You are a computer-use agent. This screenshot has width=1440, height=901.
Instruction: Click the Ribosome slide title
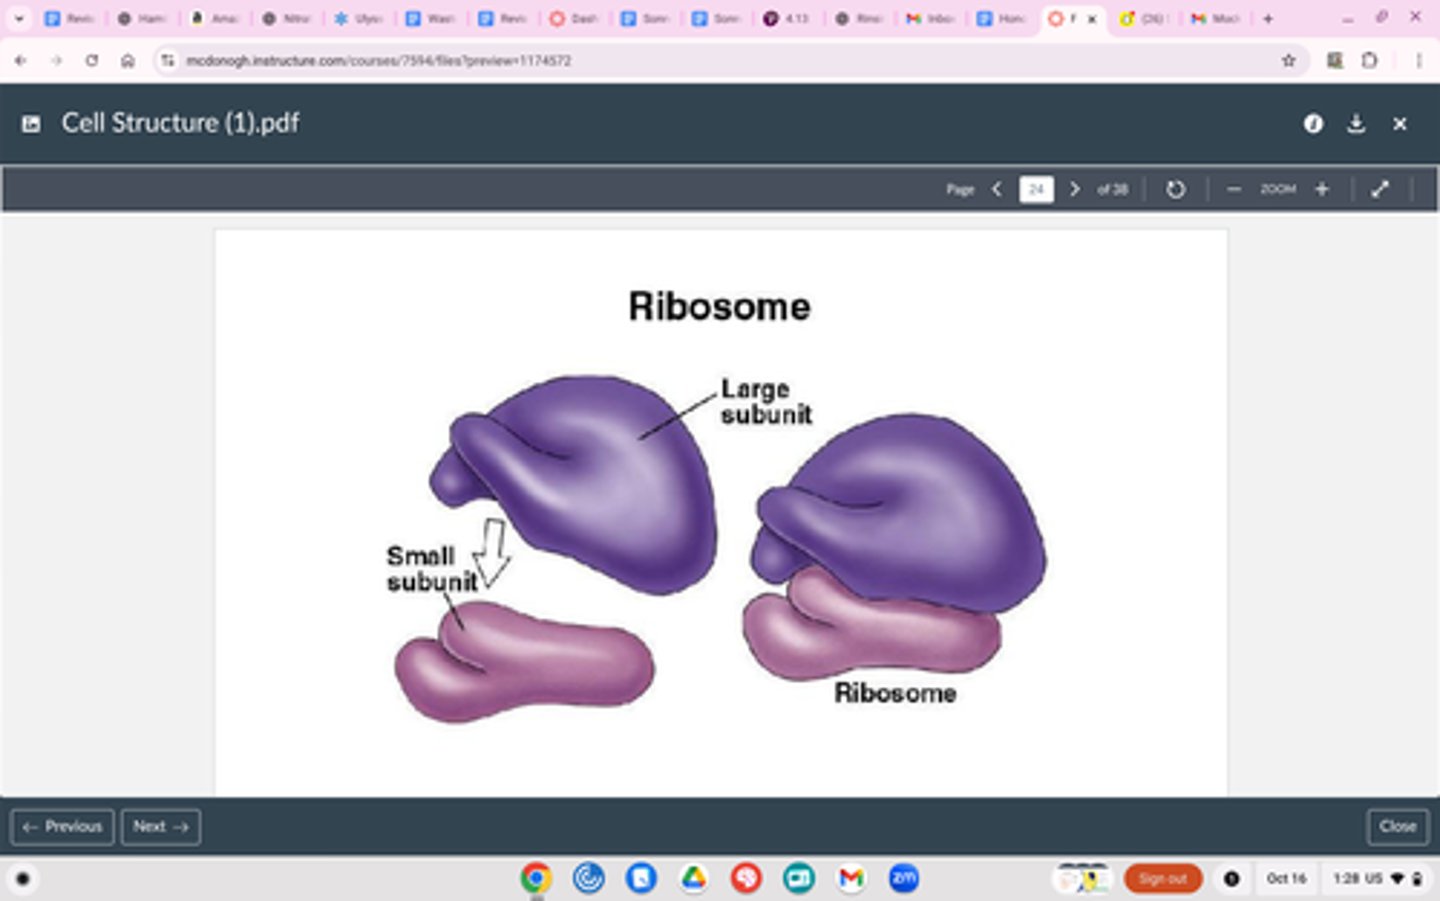click(x=719, y=307)
